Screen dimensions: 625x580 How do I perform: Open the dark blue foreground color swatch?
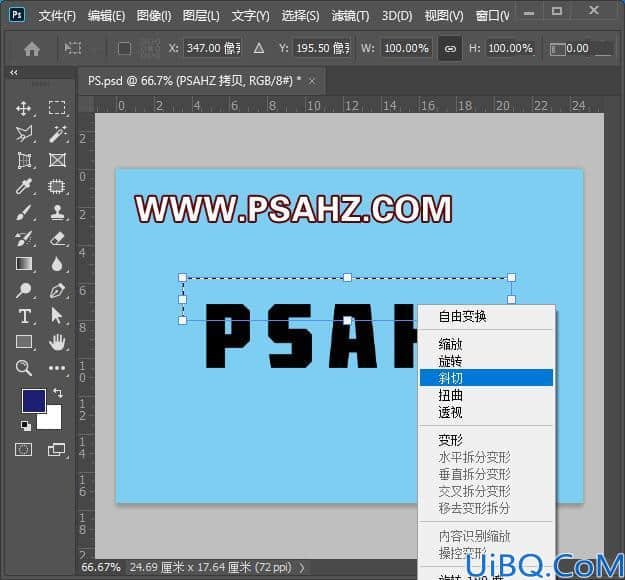click(x=33, y=400)
